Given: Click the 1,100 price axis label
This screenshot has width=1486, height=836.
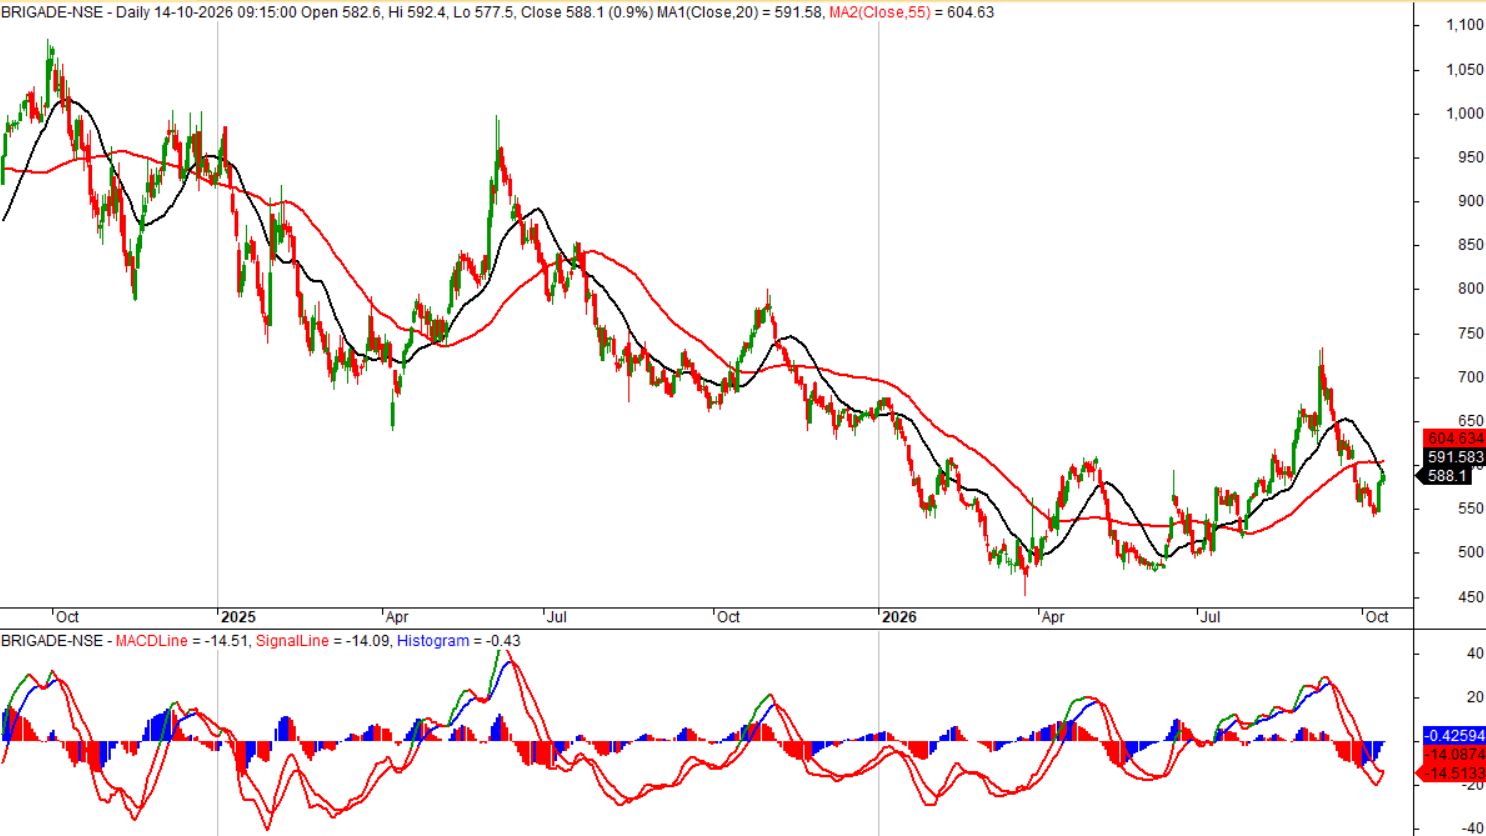Looking at the screenshot, I should point(1465,25).
